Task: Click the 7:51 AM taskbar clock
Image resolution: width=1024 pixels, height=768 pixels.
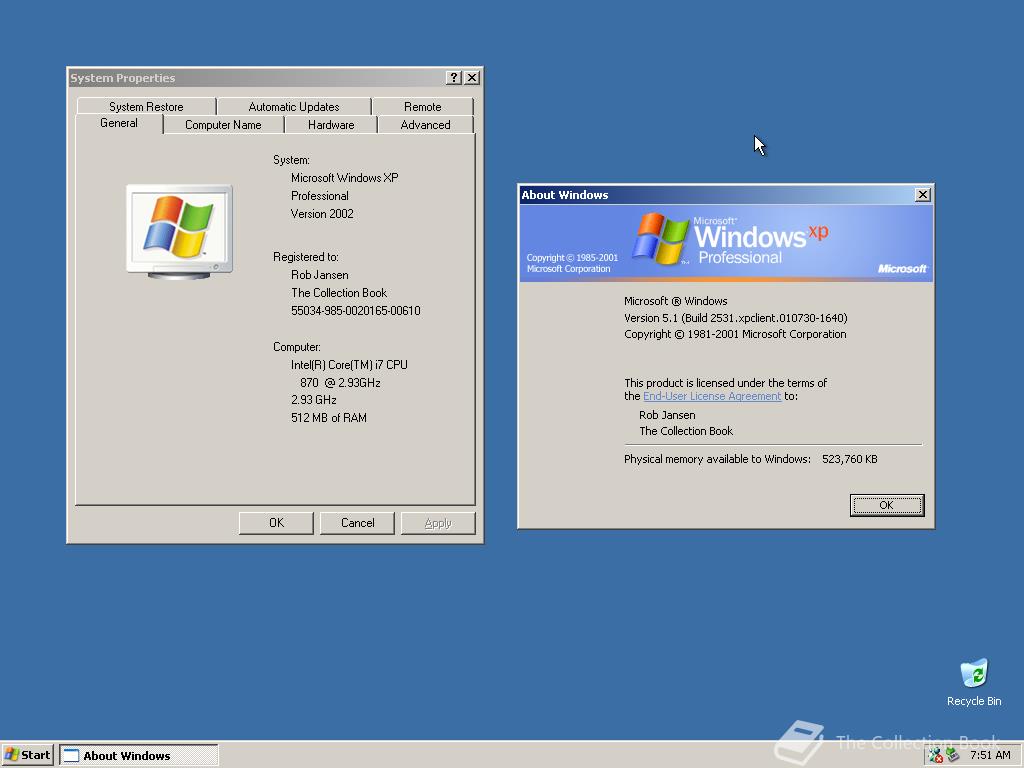Action: (x=990, y=756)
